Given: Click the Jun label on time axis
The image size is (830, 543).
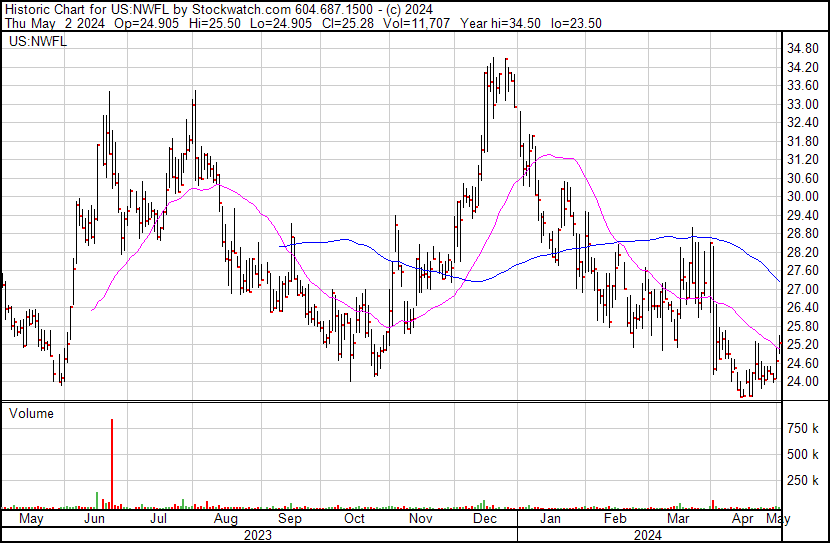Looking at the screenshot, I should pyautogui.click(x=95, y=520).
